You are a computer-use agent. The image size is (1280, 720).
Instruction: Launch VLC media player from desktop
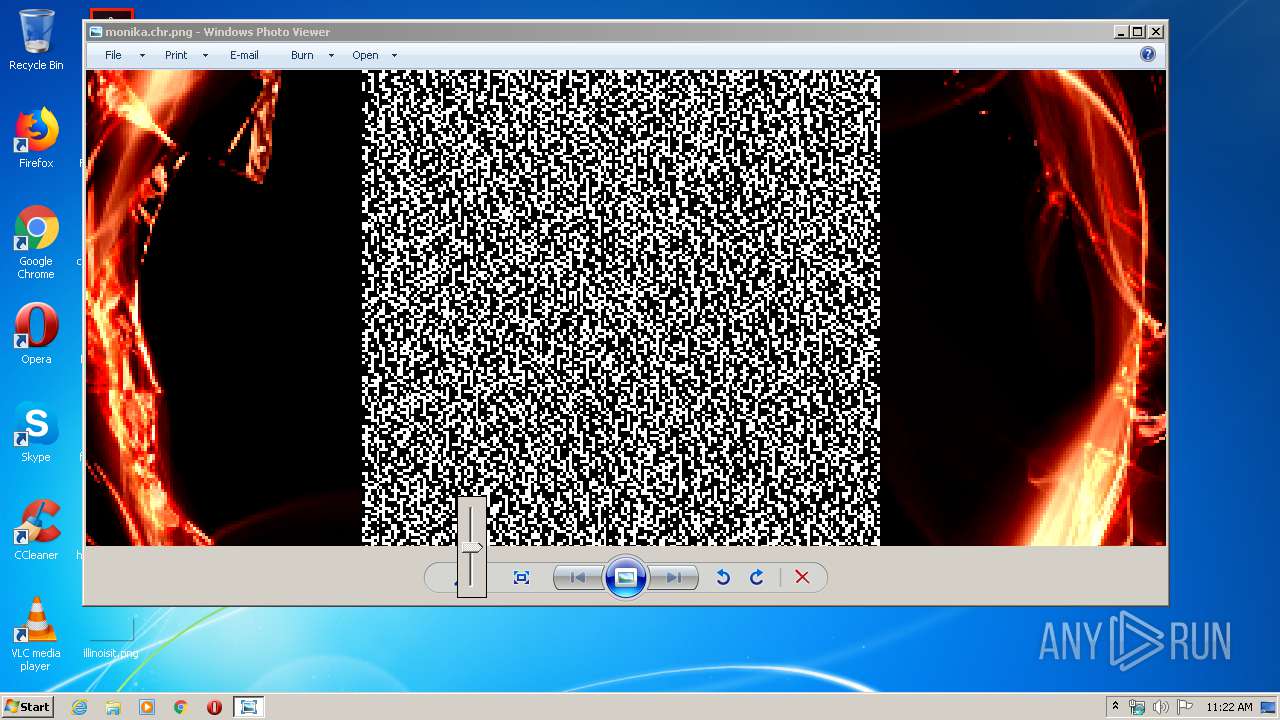(36, 634)
